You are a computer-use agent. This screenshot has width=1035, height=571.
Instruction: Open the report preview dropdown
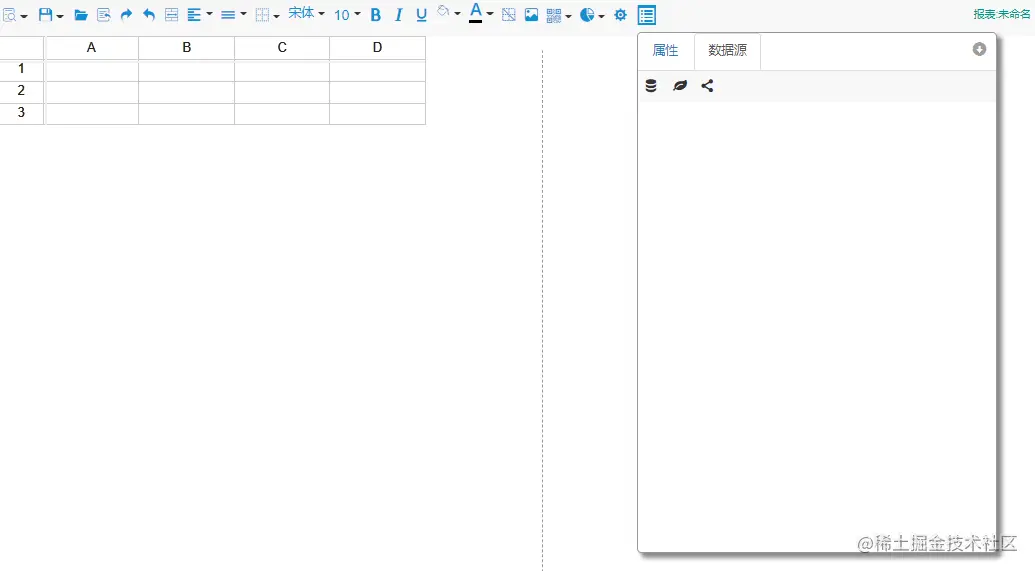click(15, 15)
